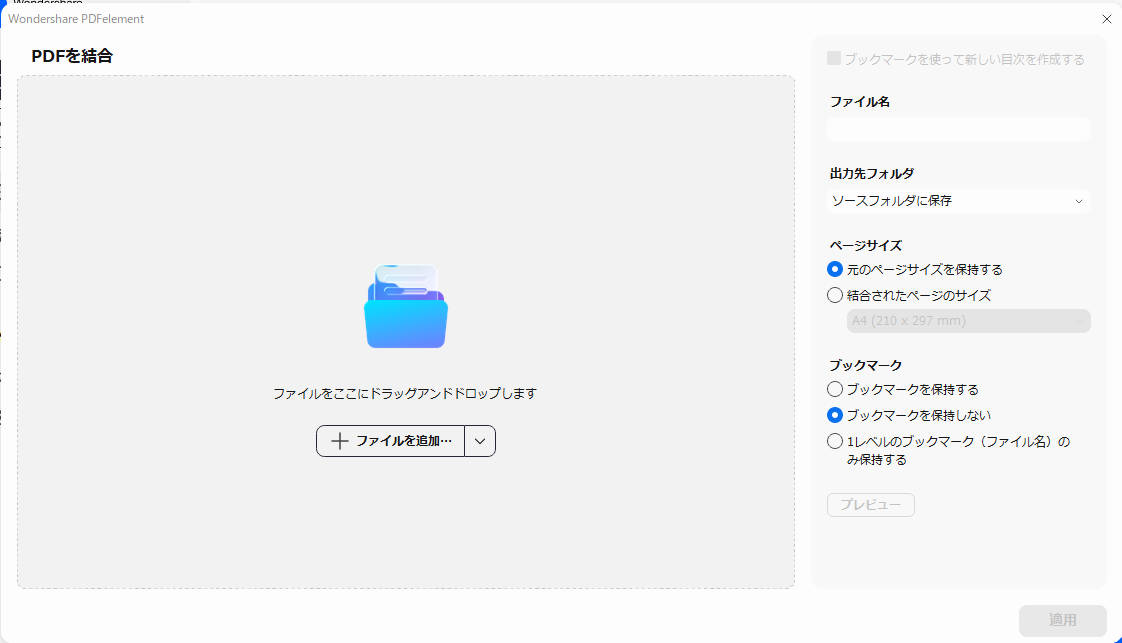
Task: Click the プレビュー button
Action: (870, 505)
